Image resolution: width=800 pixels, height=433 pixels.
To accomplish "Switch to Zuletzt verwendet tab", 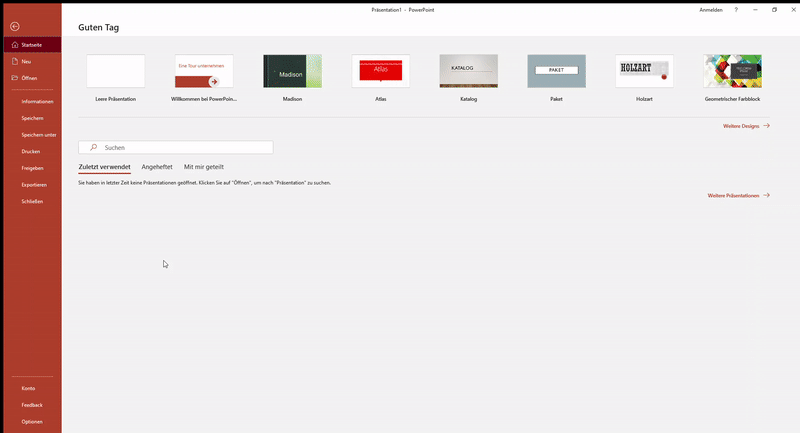I will point(104,167).
